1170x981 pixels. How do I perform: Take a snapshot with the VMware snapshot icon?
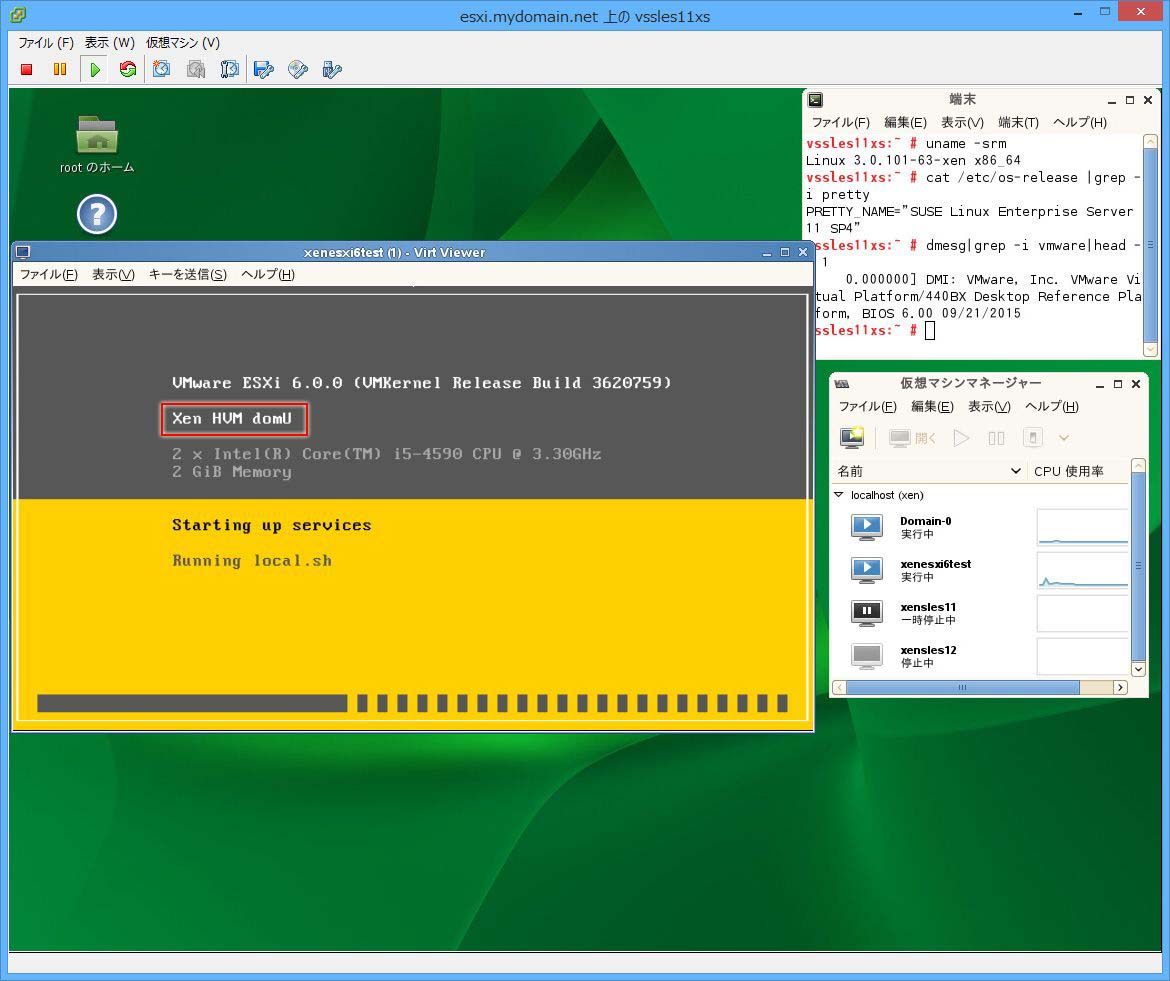click(x=161, y=69)
